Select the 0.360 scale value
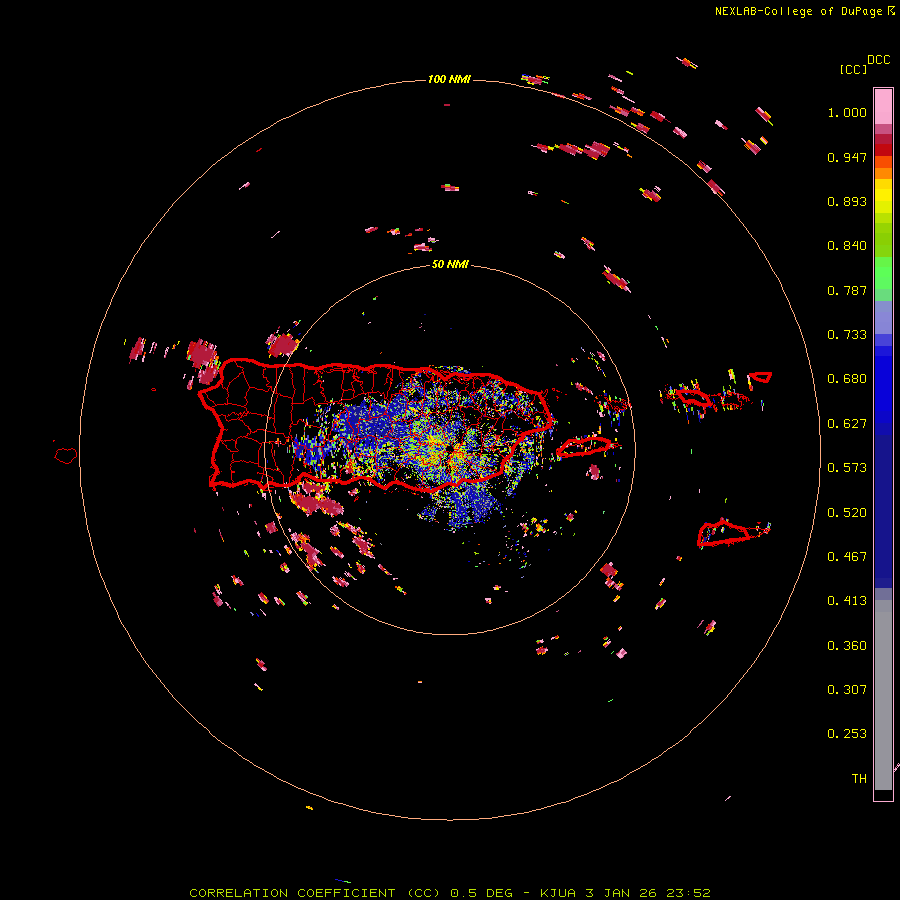 [847, 646]
